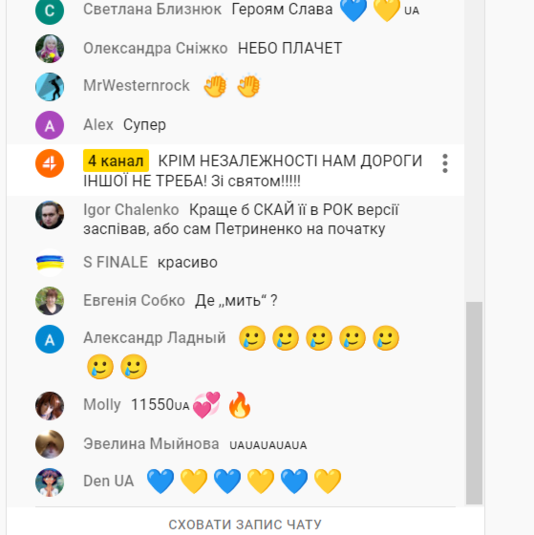Click Igor Chalenko's profile photo
The image size is (534, 535).
(49, 215)
